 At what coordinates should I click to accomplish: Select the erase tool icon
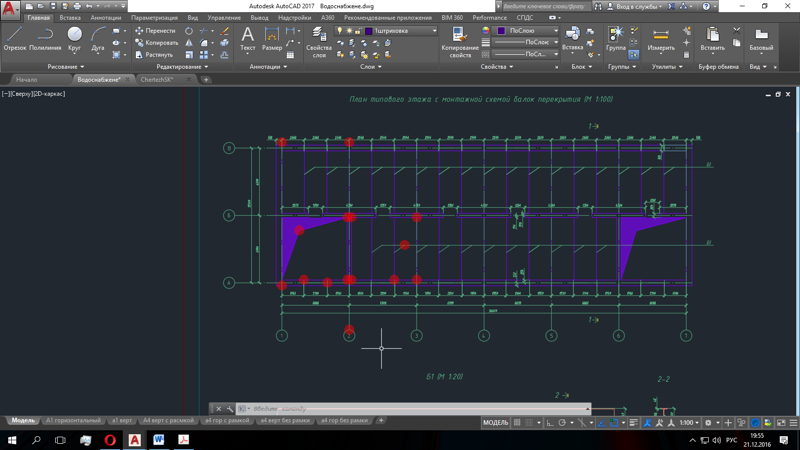point(224,31)
